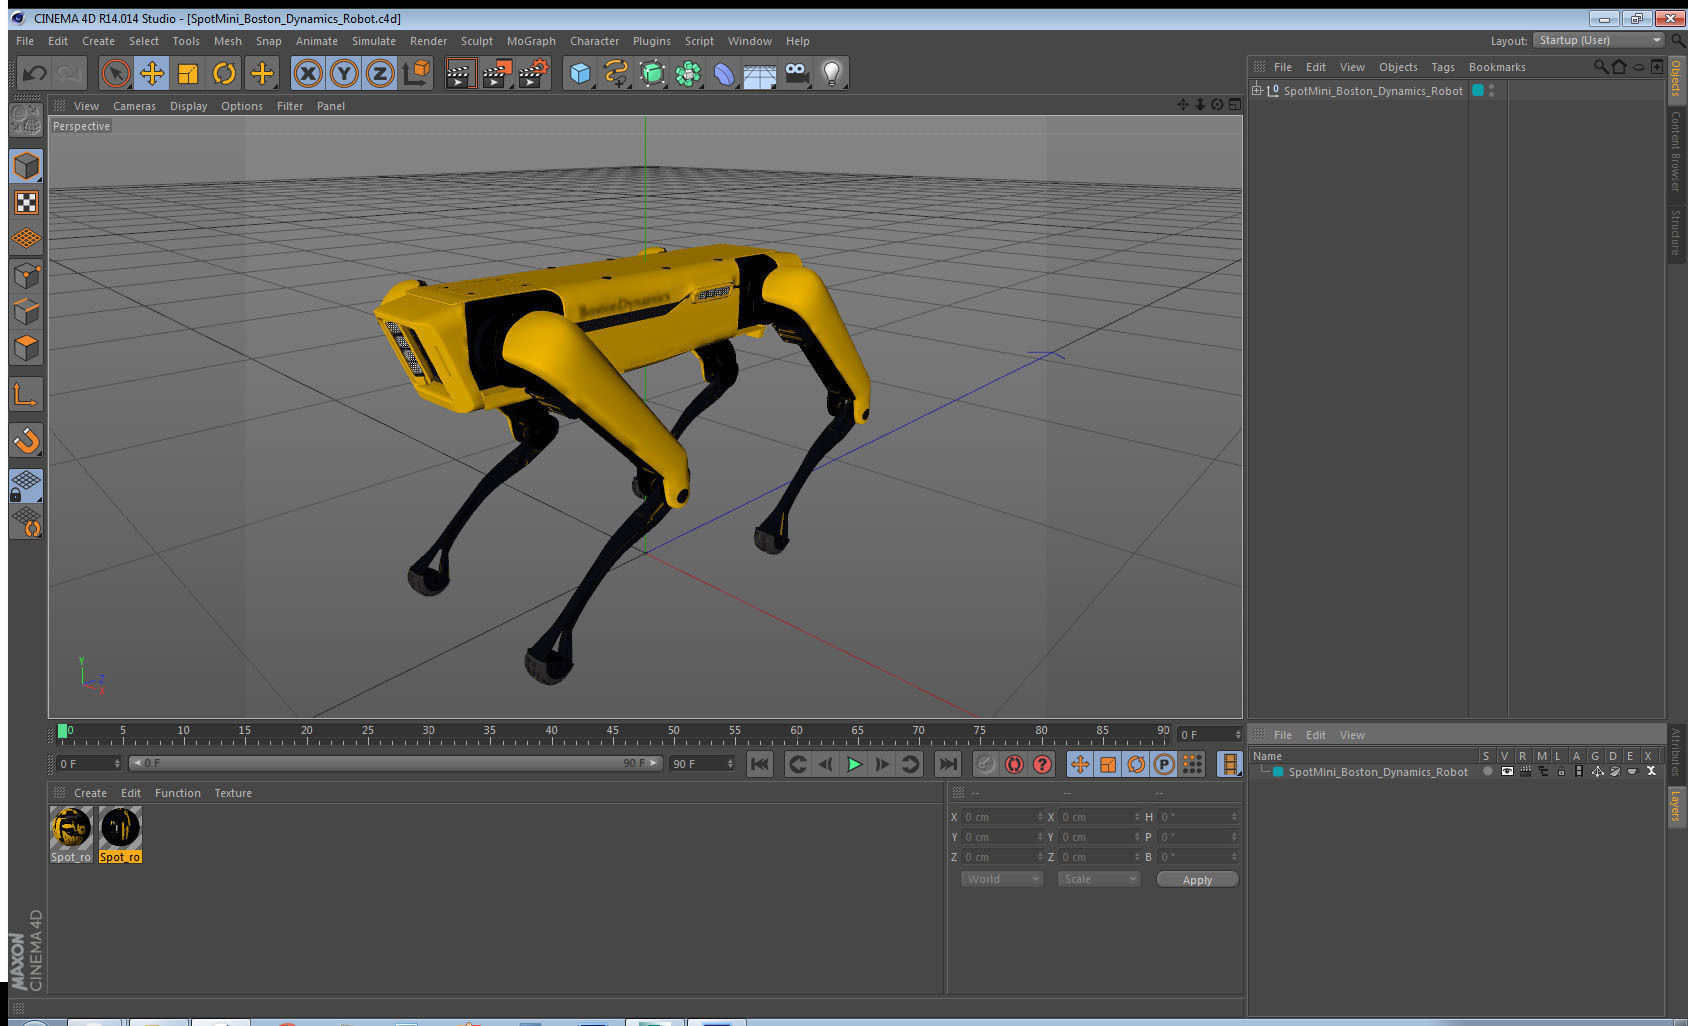Toggle Z axis lock
The height and width of the screenshot is (1026, 1688).
click(380, 73)
